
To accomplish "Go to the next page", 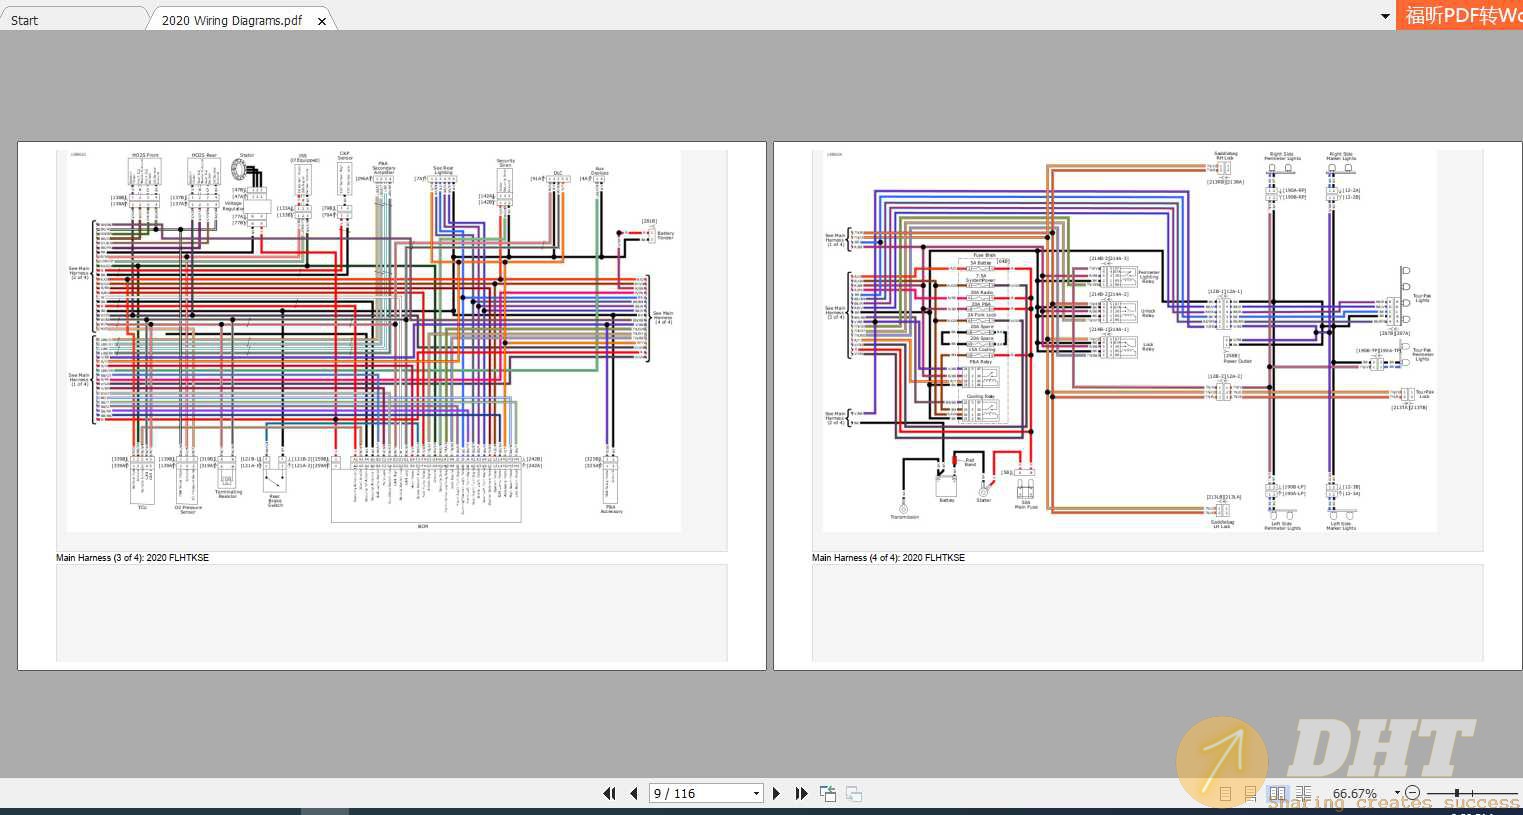I will pyautogui.click(x=776, y=793).
